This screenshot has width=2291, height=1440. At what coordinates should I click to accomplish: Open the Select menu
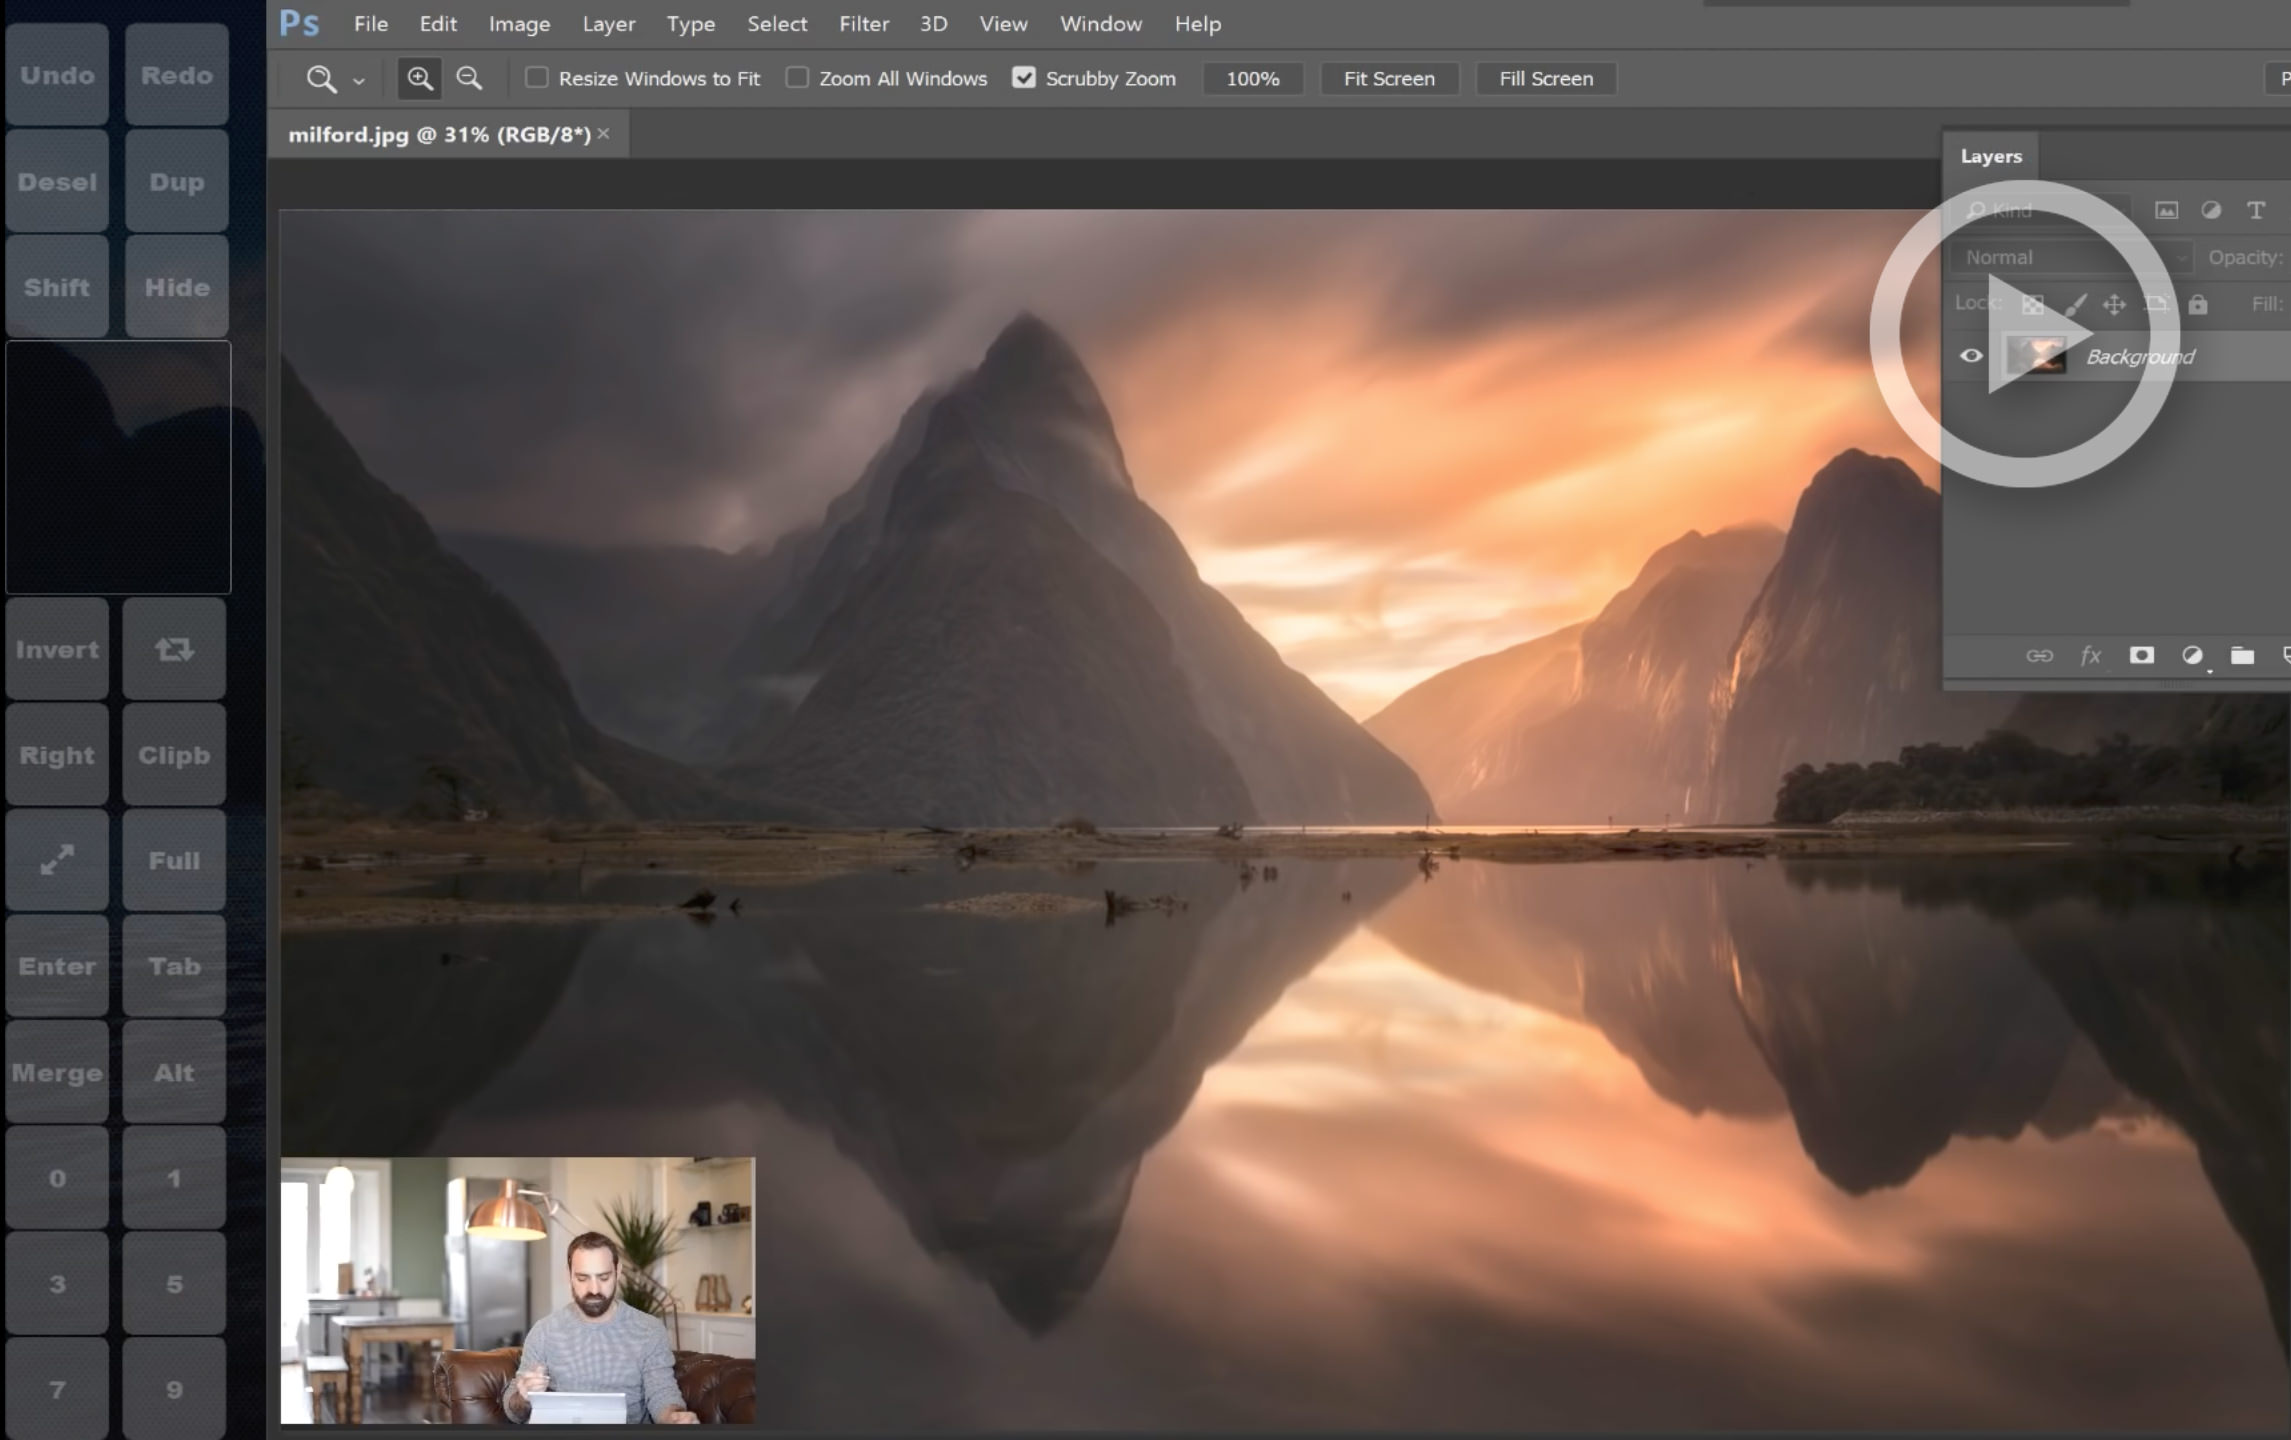777,23
